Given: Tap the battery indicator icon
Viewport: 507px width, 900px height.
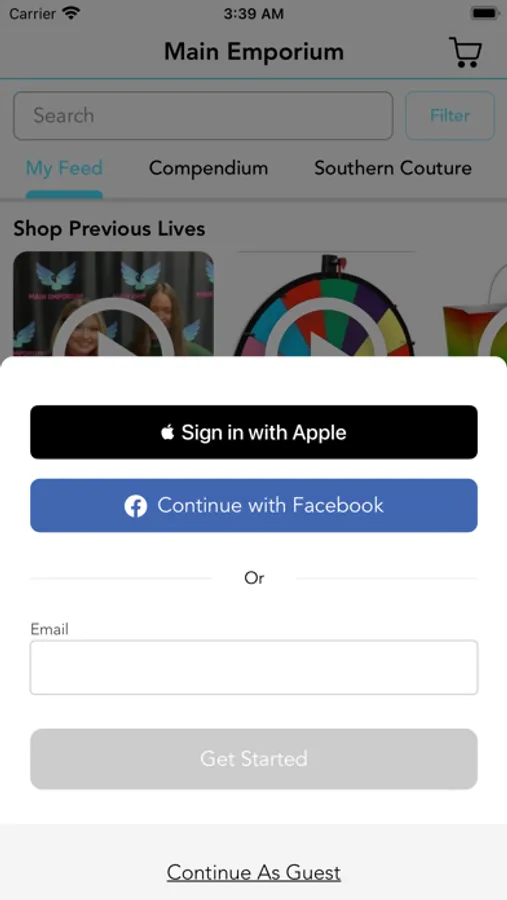Looking at the screenshot, I should (x=484, y=13).
